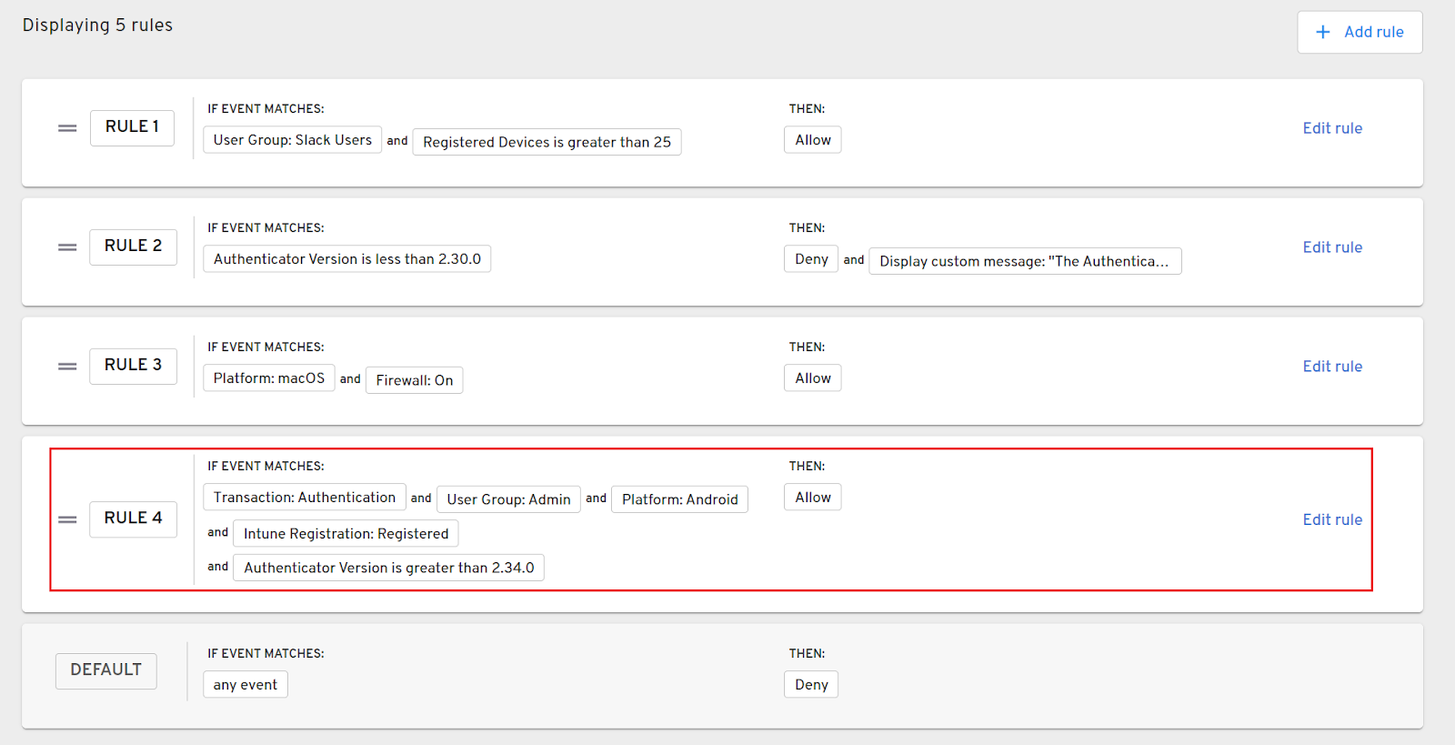Image resolution: width=1455 pixels, height=745 pixels.
Task: Click the Add rule button
Action: click(1359, 32)
